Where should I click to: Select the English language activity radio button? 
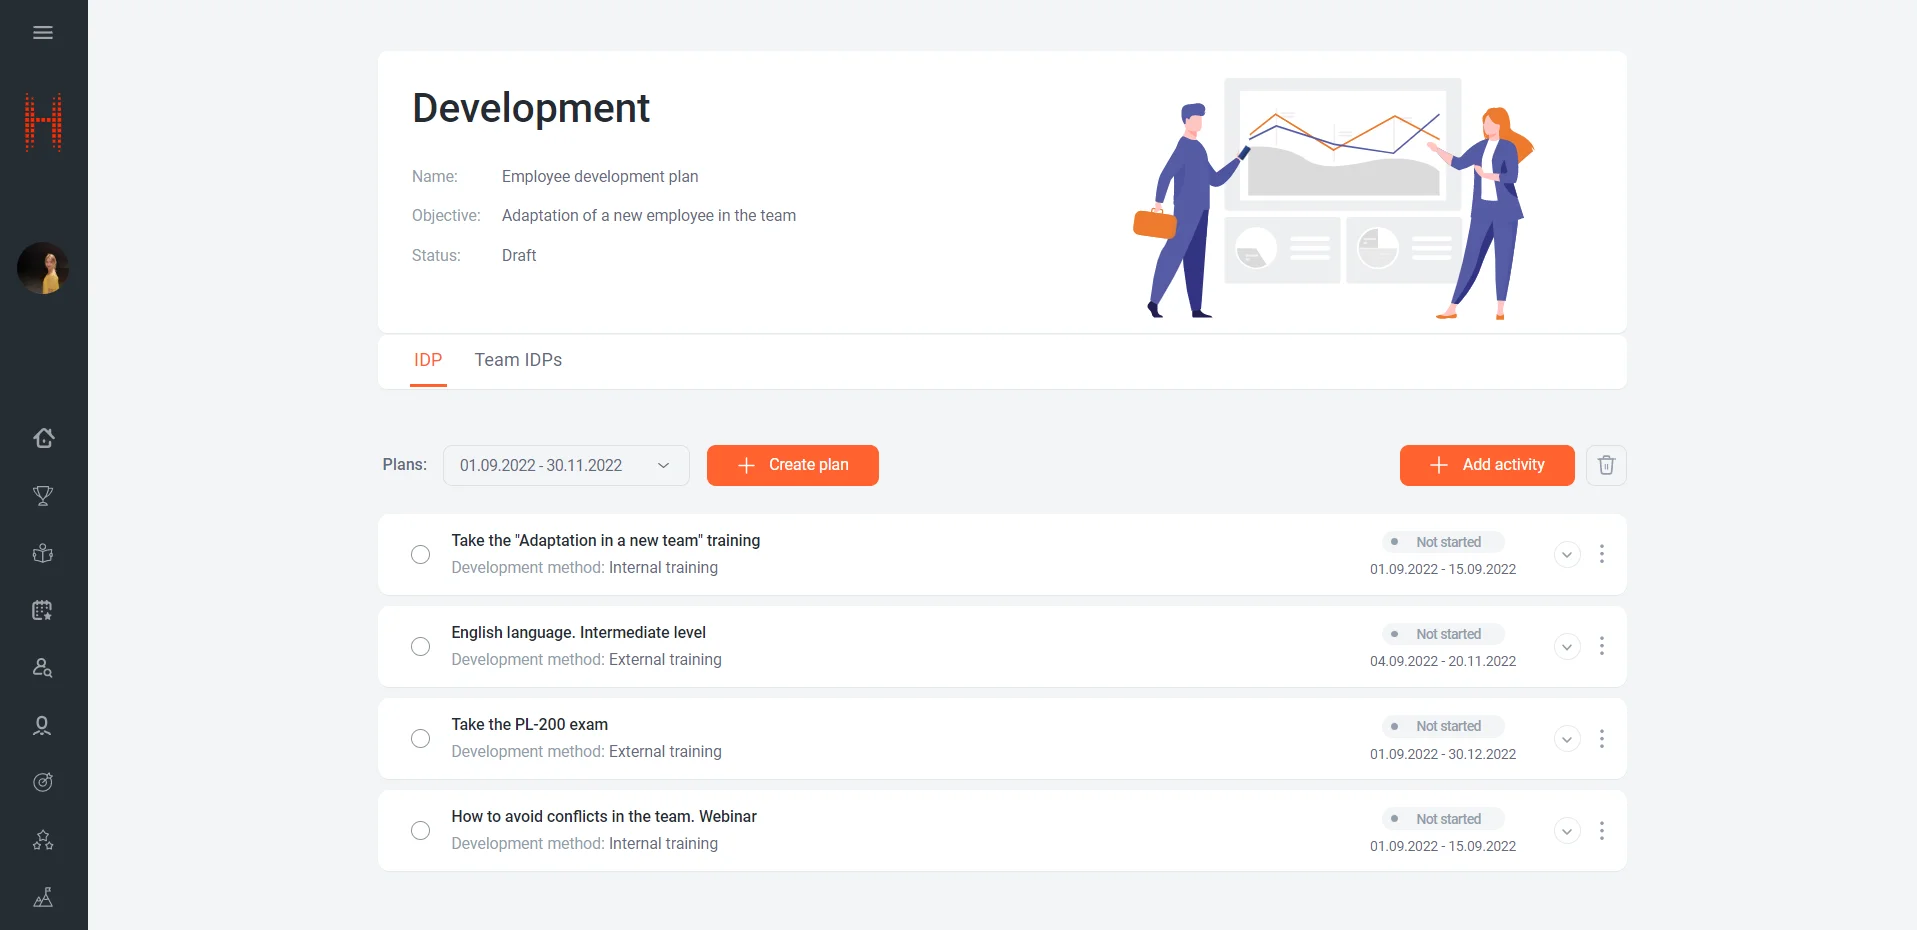(x=421, y=646)
